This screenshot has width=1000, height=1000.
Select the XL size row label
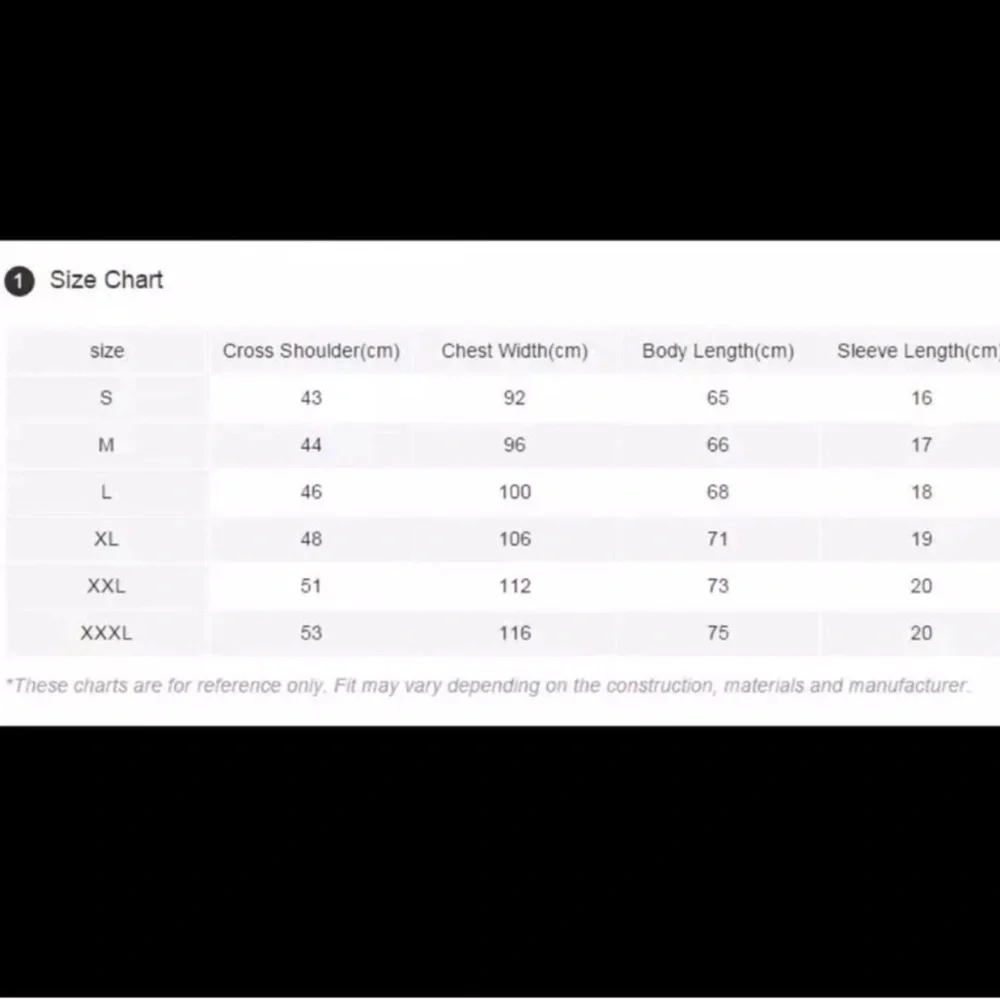pos(107,539)
